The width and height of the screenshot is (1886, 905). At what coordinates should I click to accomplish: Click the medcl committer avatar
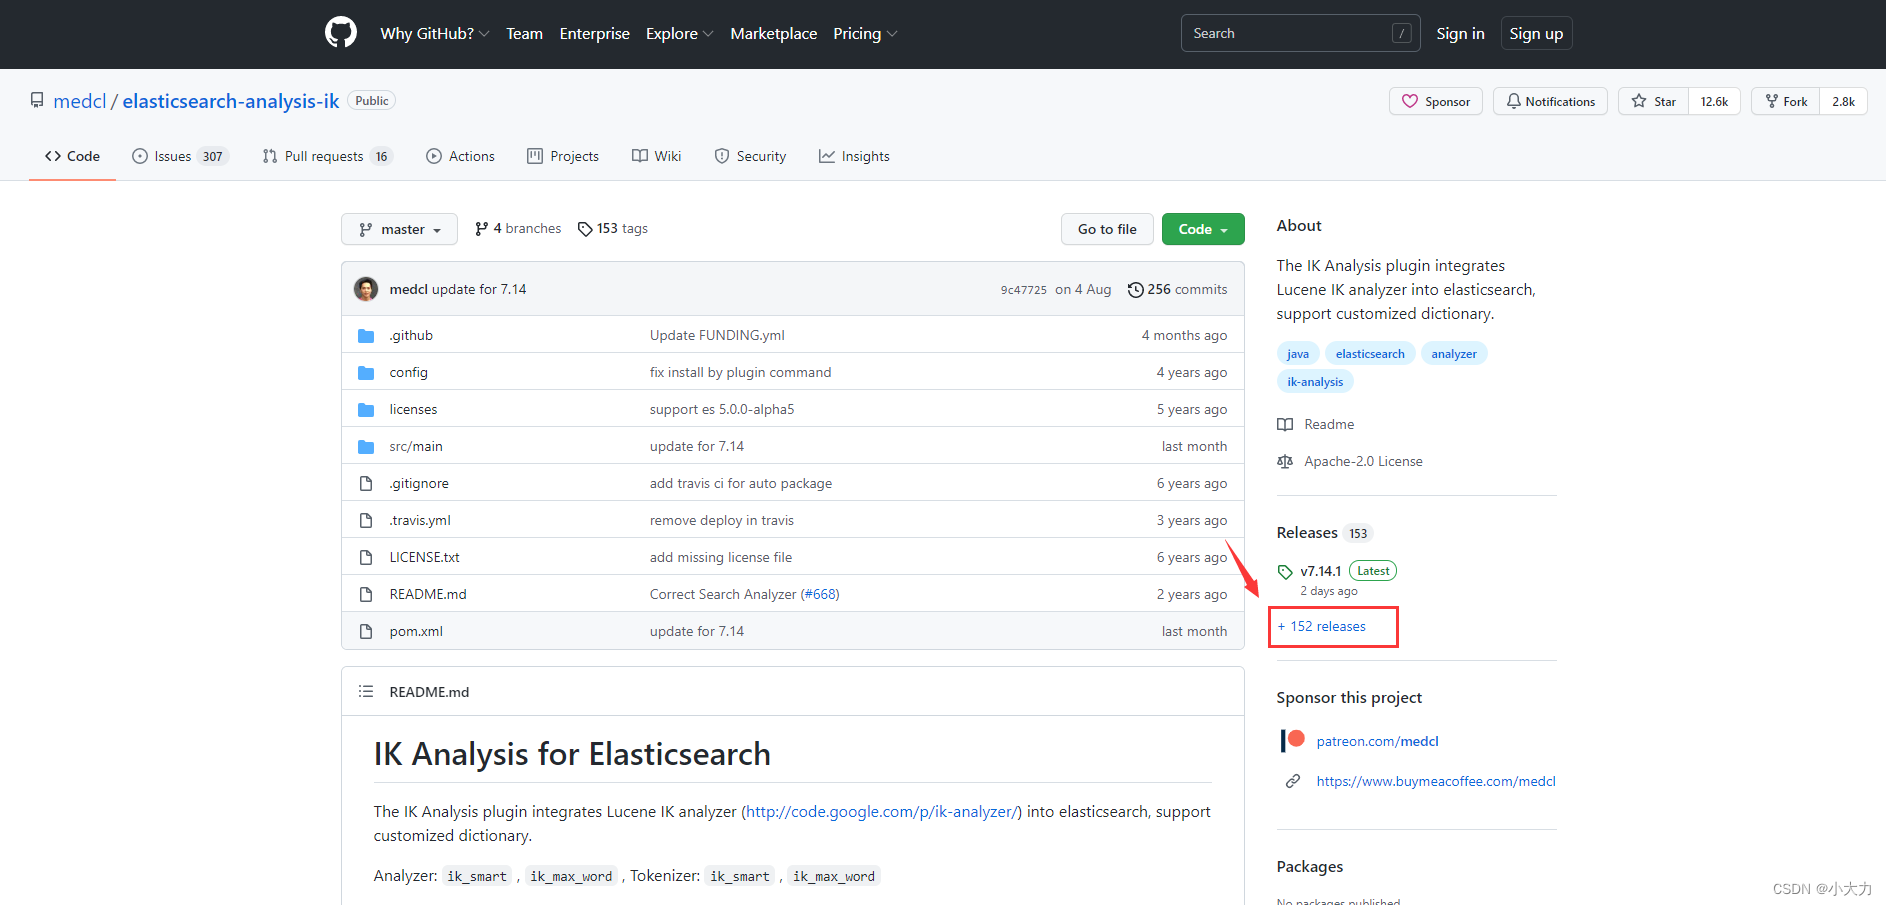pos(366,289)
